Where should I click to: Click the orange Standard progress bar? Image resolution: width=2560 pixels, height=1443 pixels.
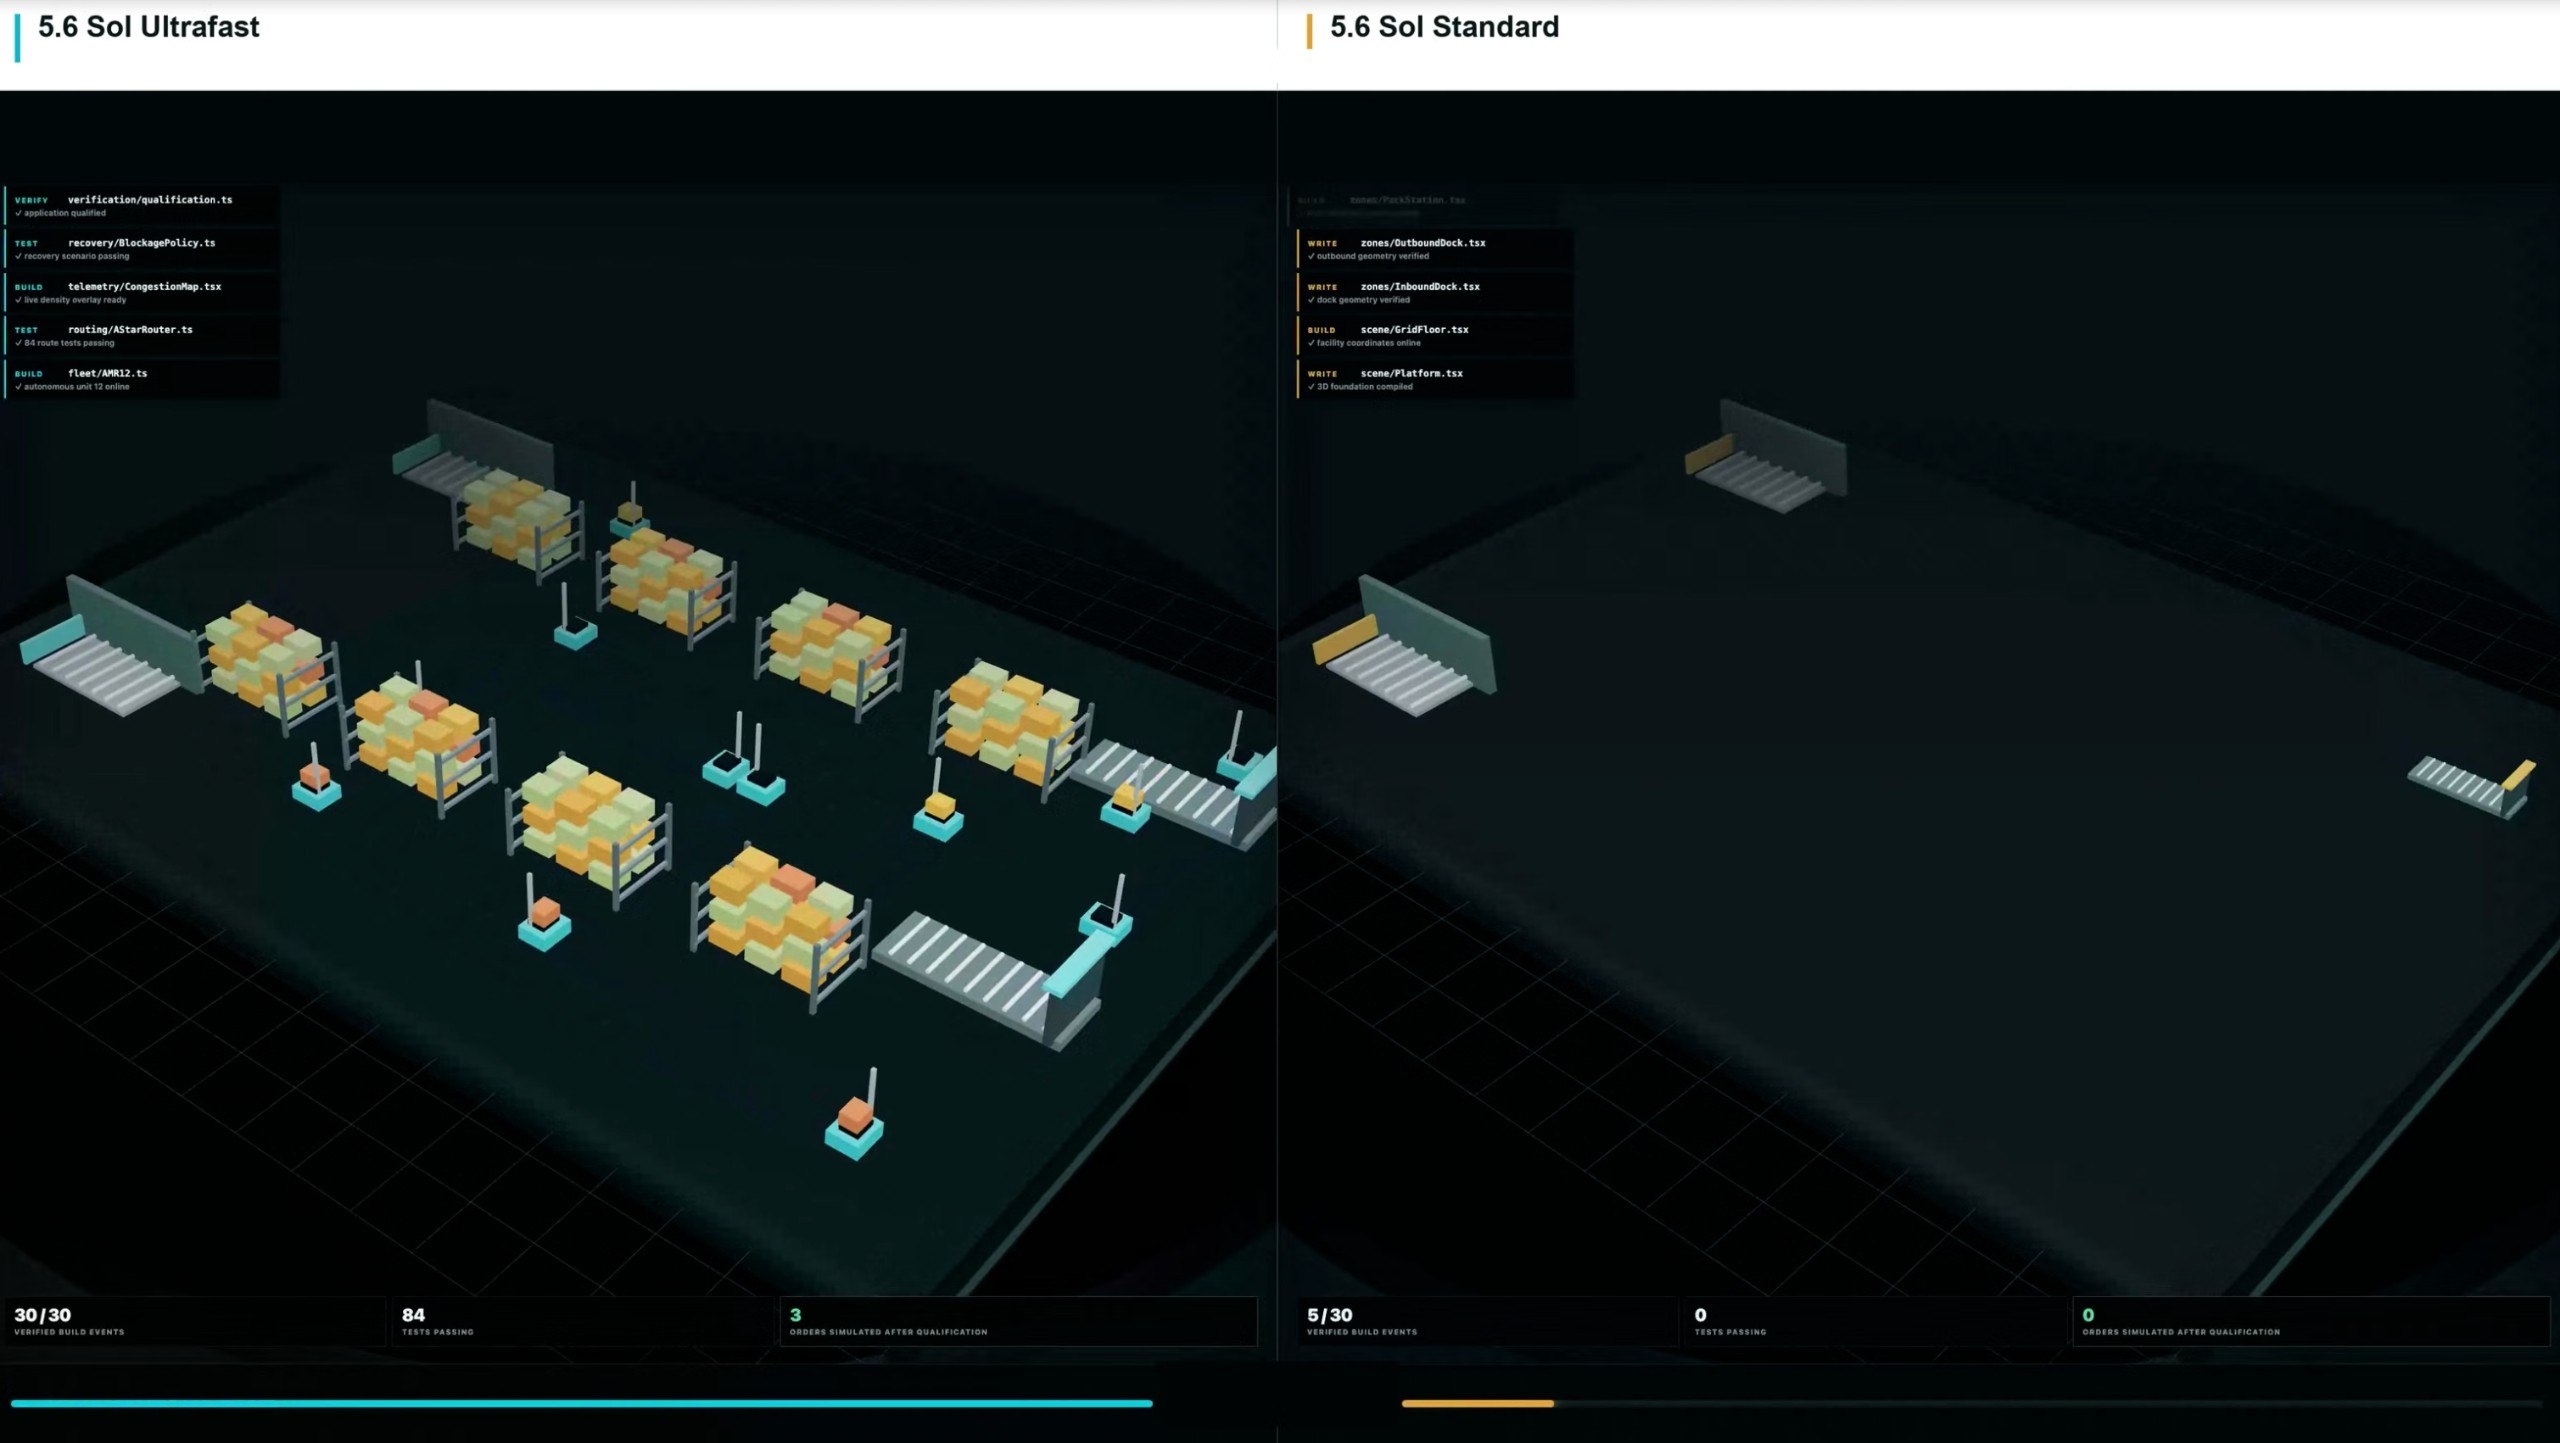(x=1477, y=1403)
